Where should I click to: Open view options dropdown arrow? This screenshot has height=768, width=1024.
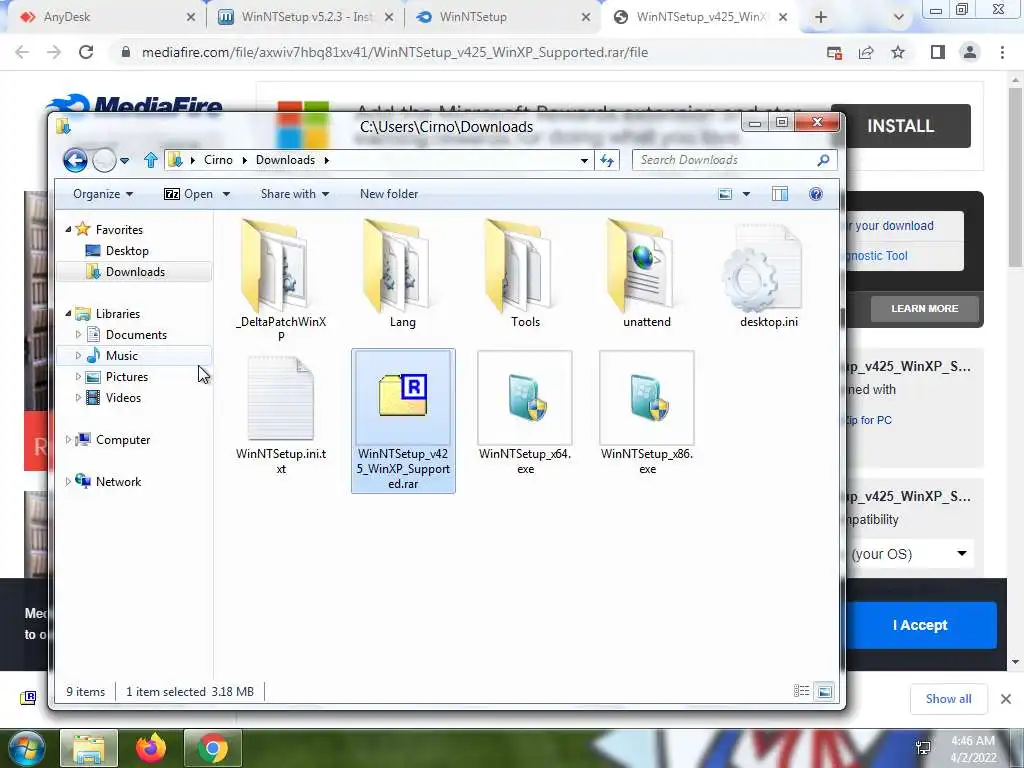(x=746, y=194)
